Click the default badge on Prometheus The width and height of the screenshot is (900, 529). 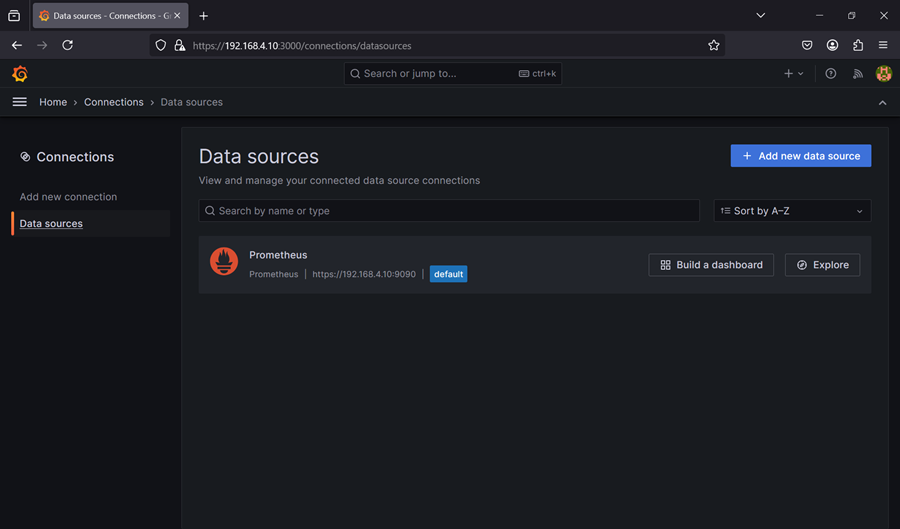click(448, 274)
